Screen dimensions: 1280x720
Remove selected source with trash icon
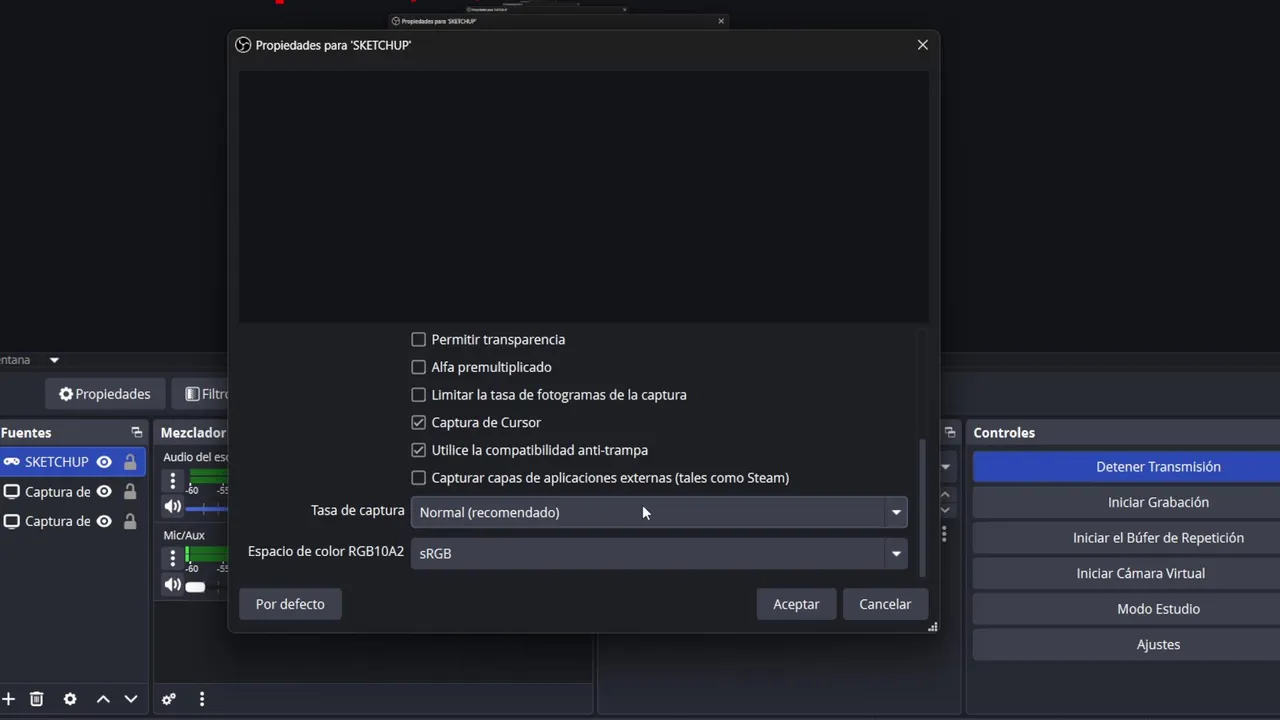pyautogui.click(x=37, y=699)
